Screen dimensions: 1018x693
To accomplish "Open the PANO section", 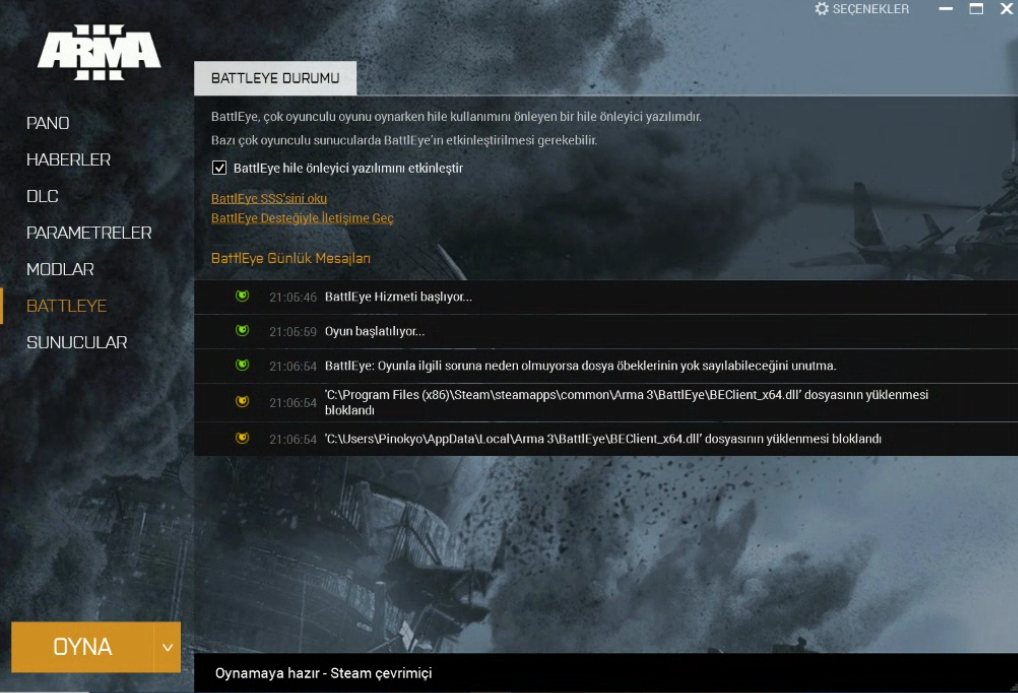I will tap(47, 123).
